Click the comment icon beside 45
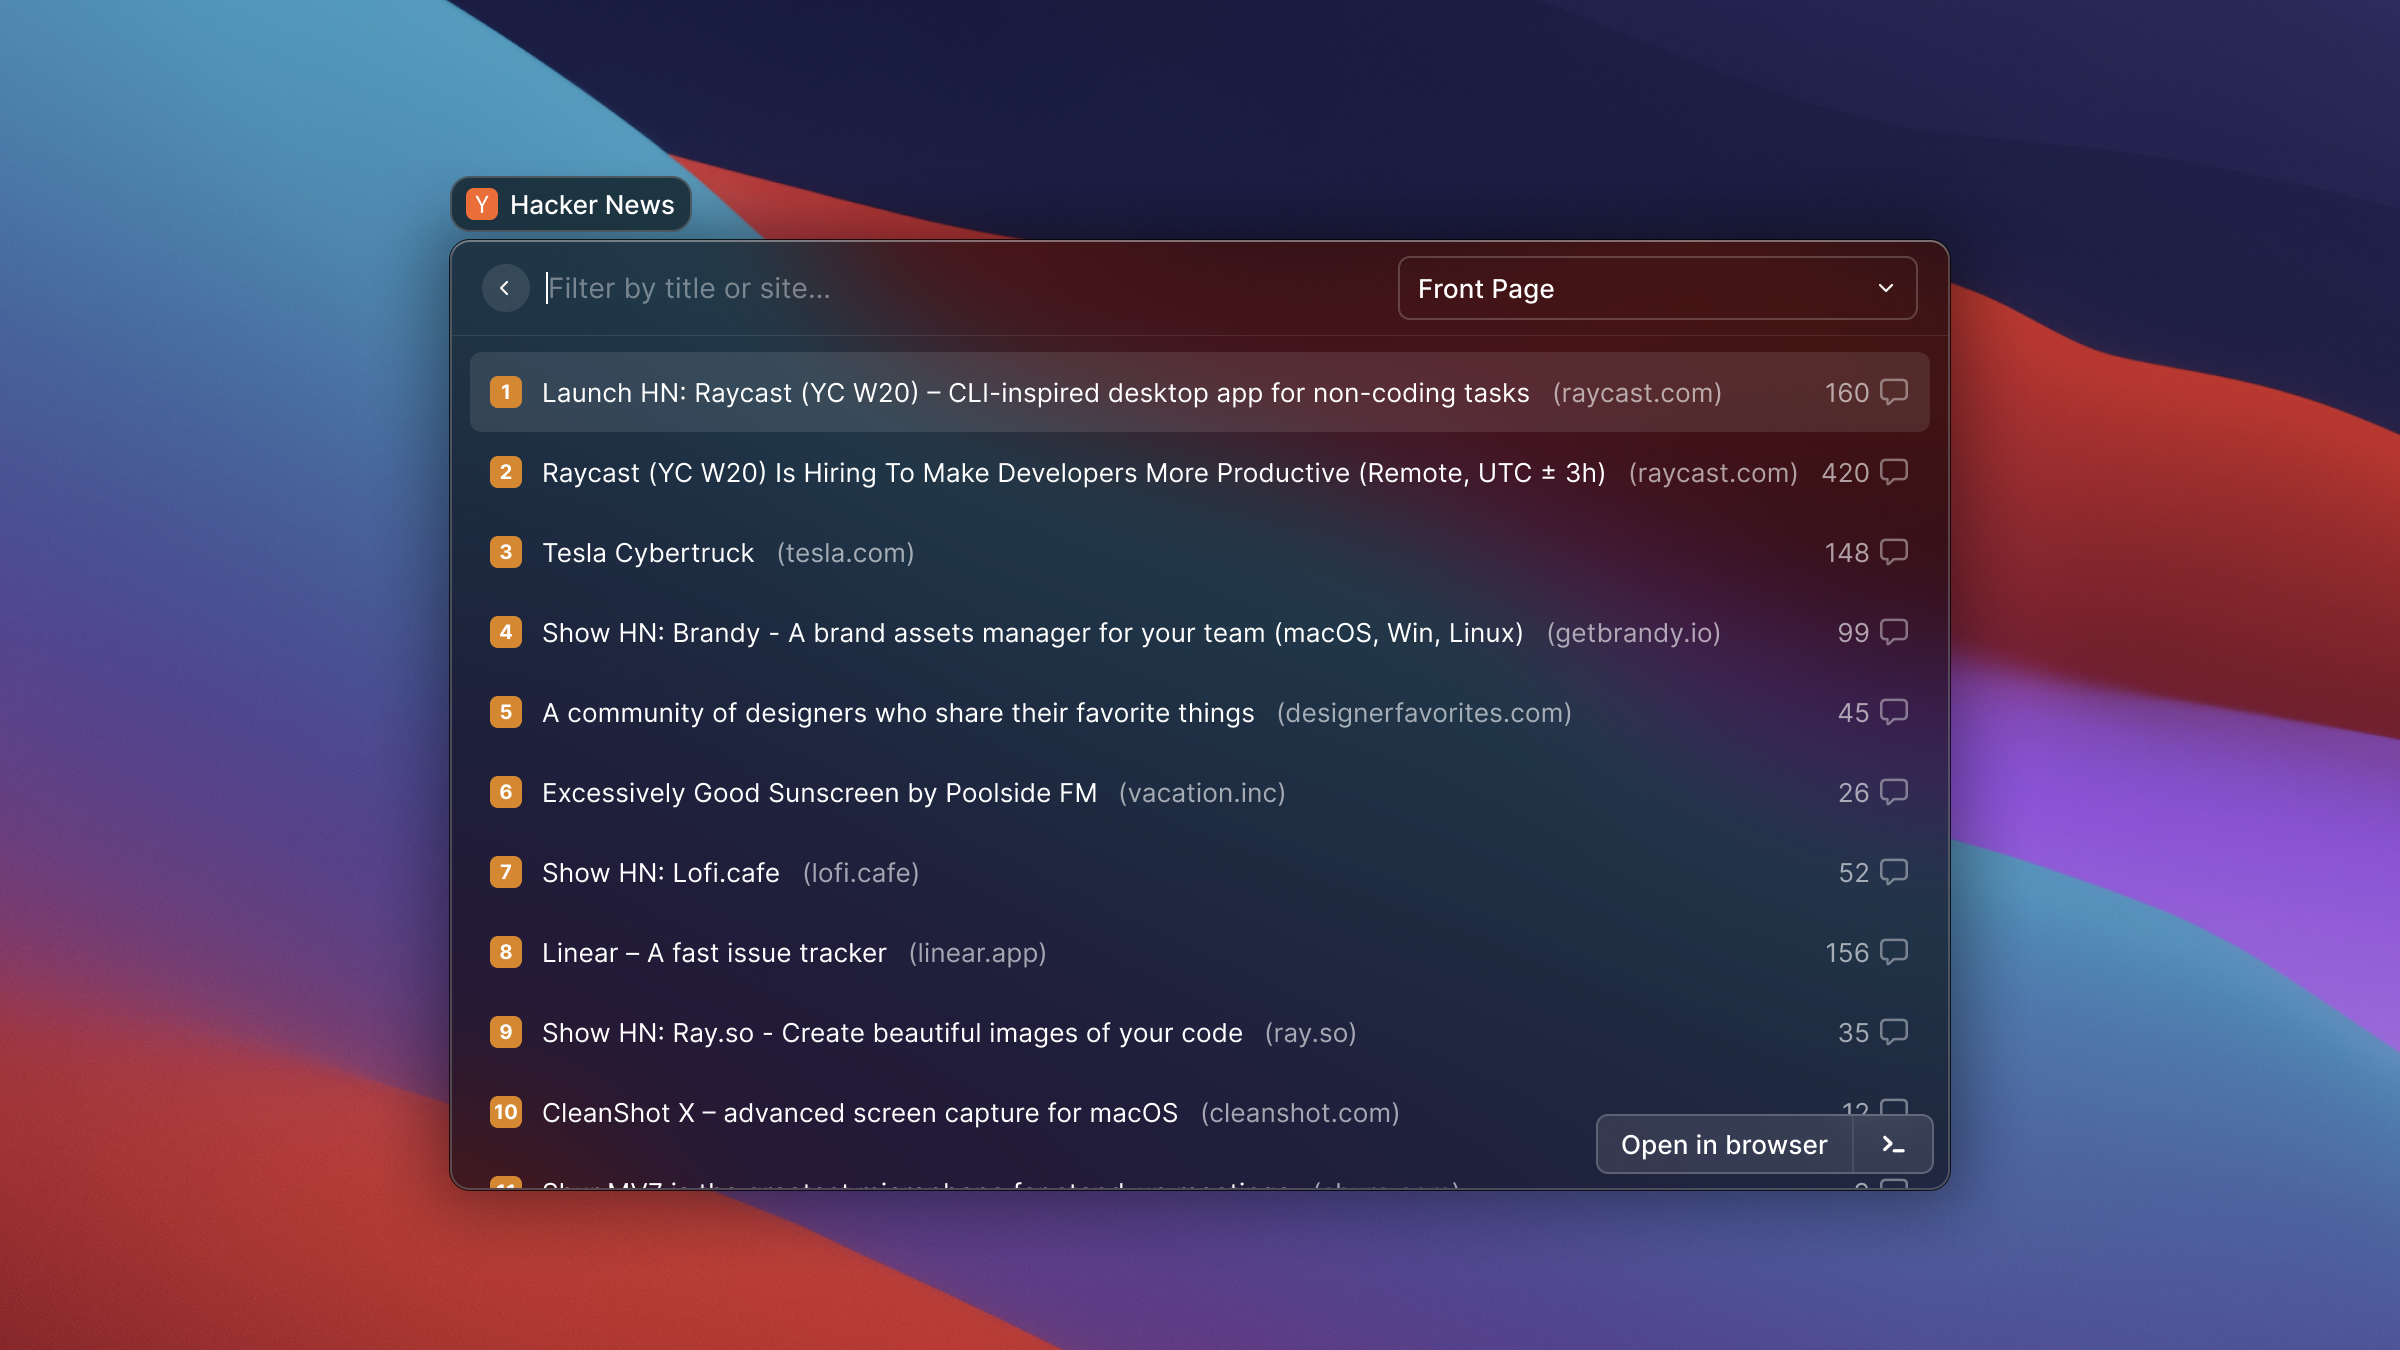Screen dimensions: 2400x1350 pos(1894,712)
